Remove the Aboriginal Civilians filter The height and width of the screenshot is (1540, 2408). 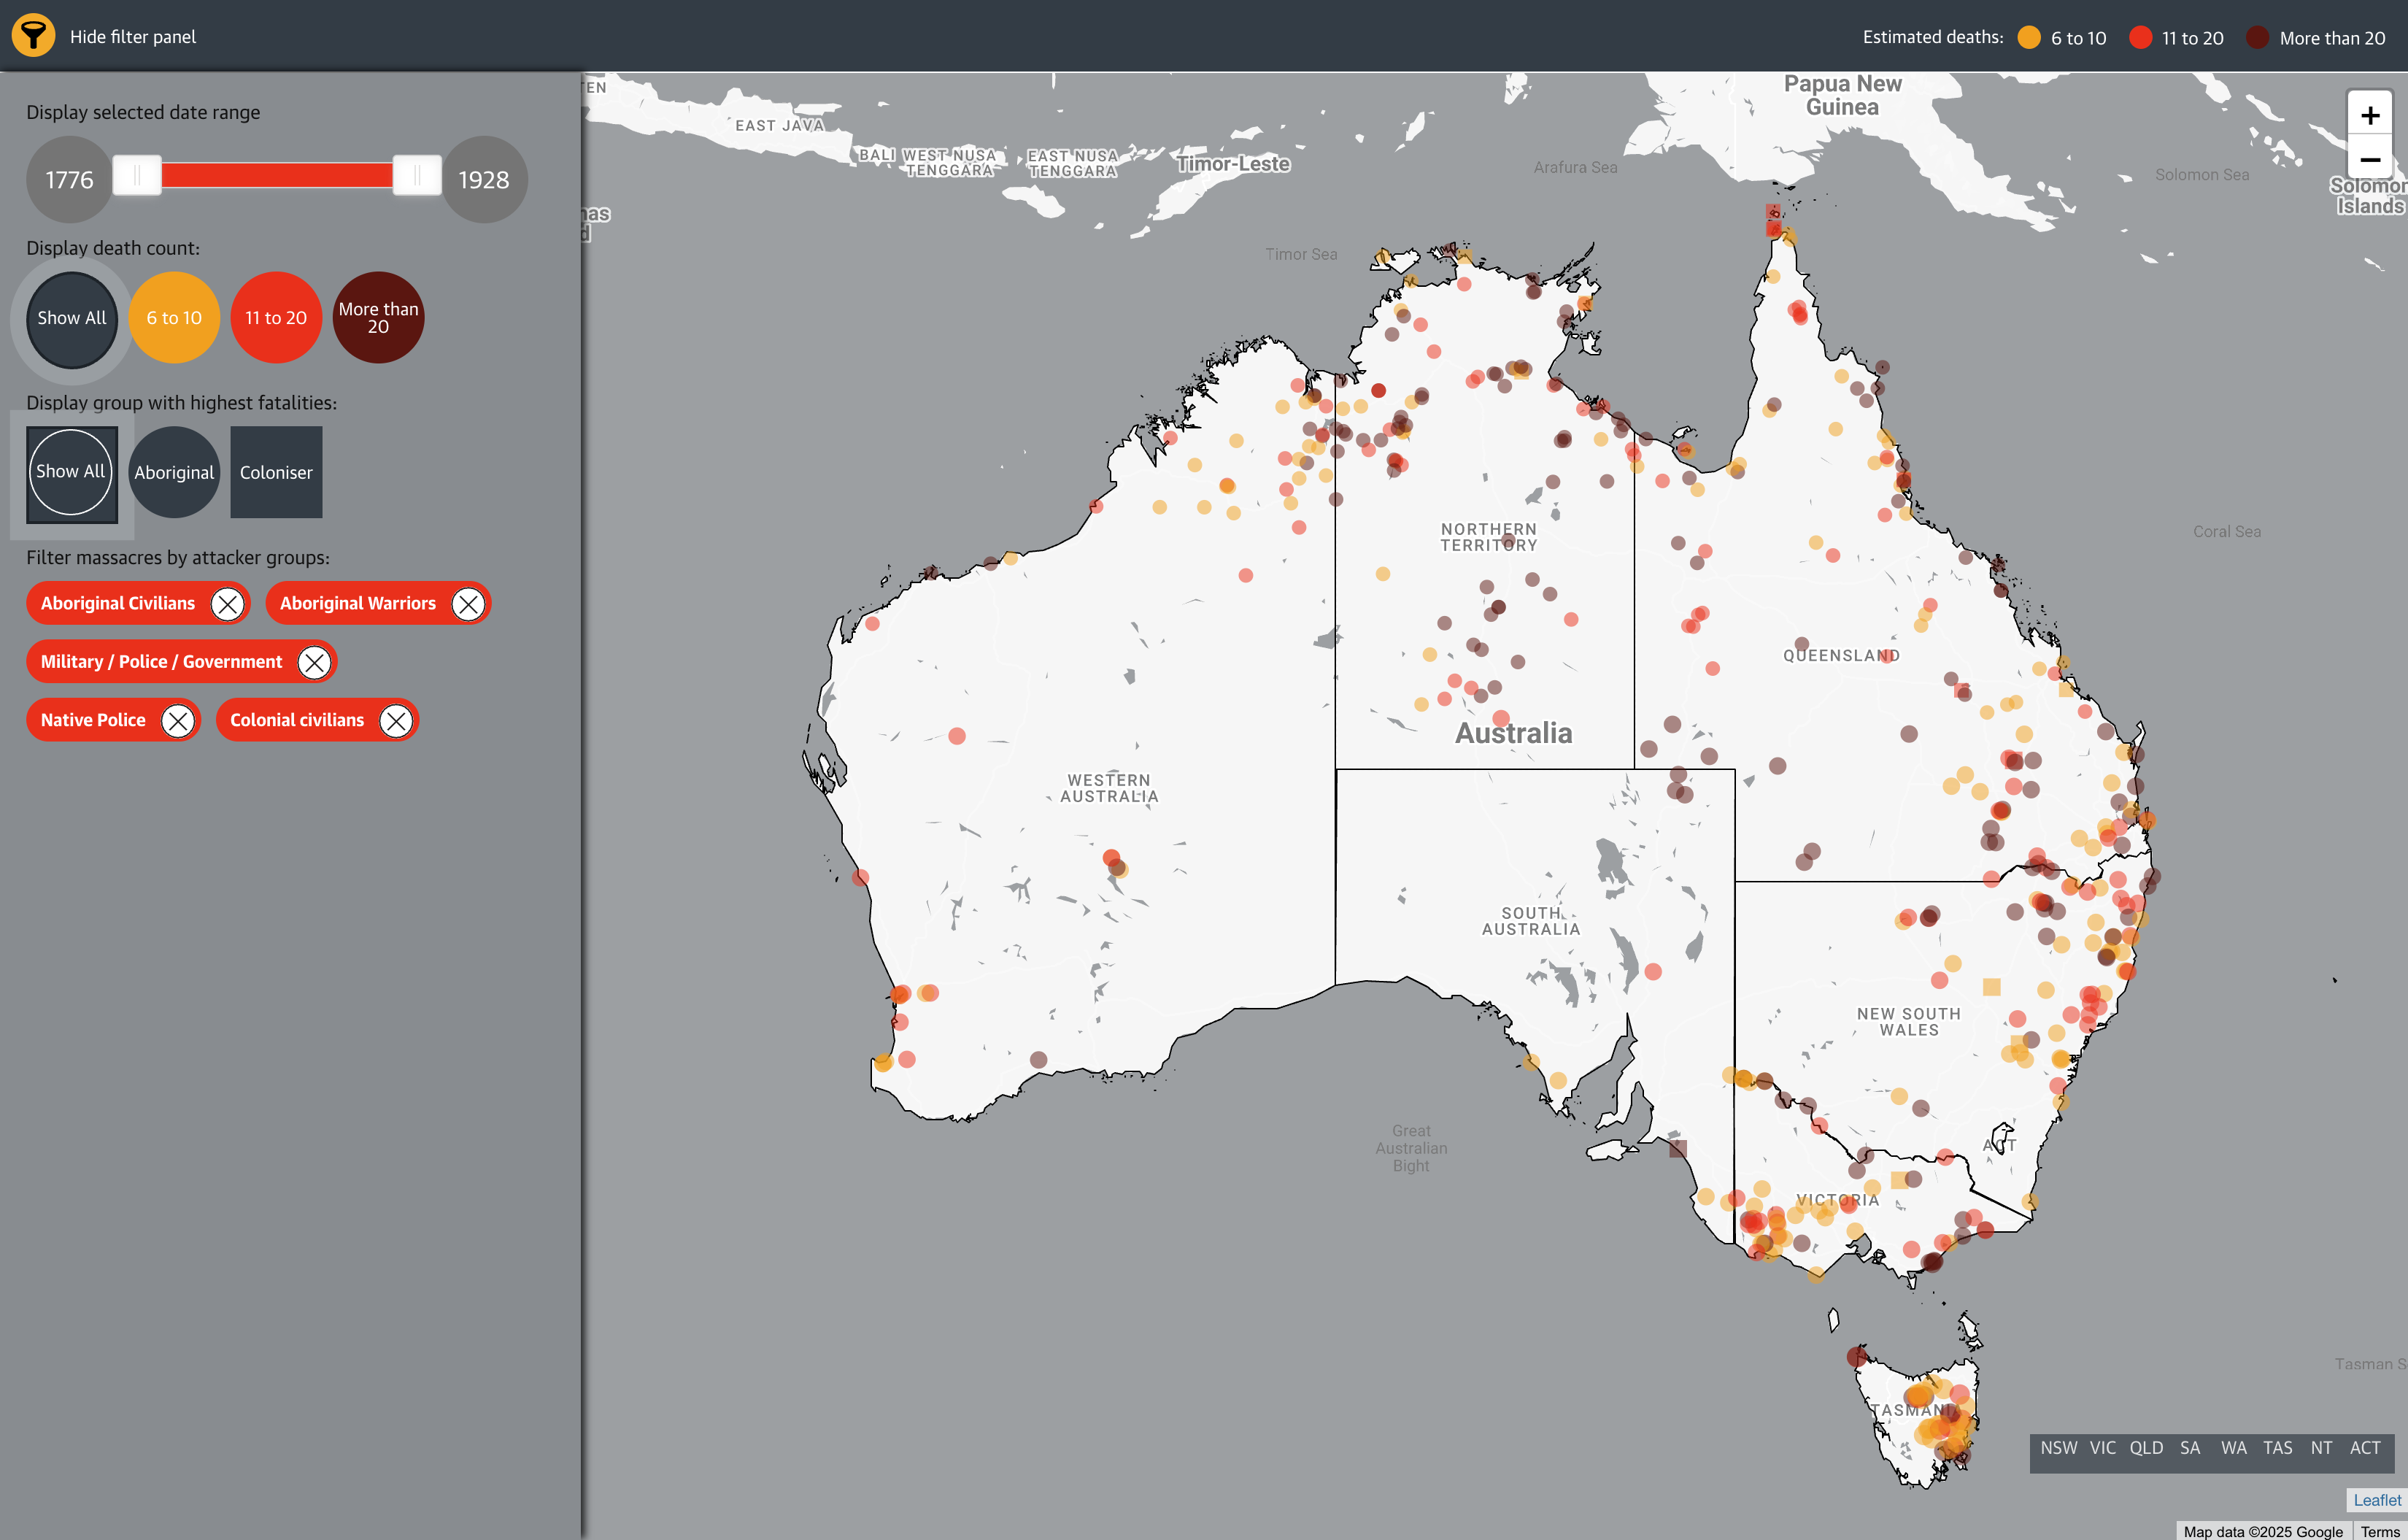228,603
